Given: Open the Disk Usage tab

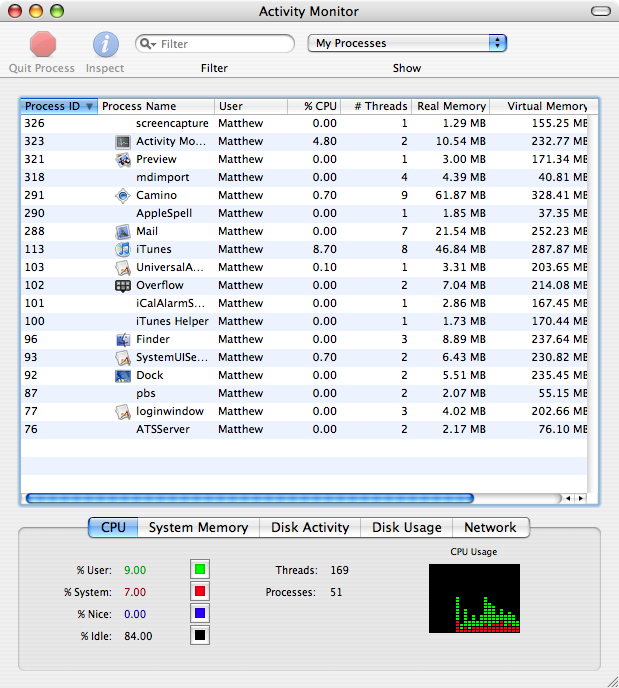Looking at the screenshot, I should [406, 527].
